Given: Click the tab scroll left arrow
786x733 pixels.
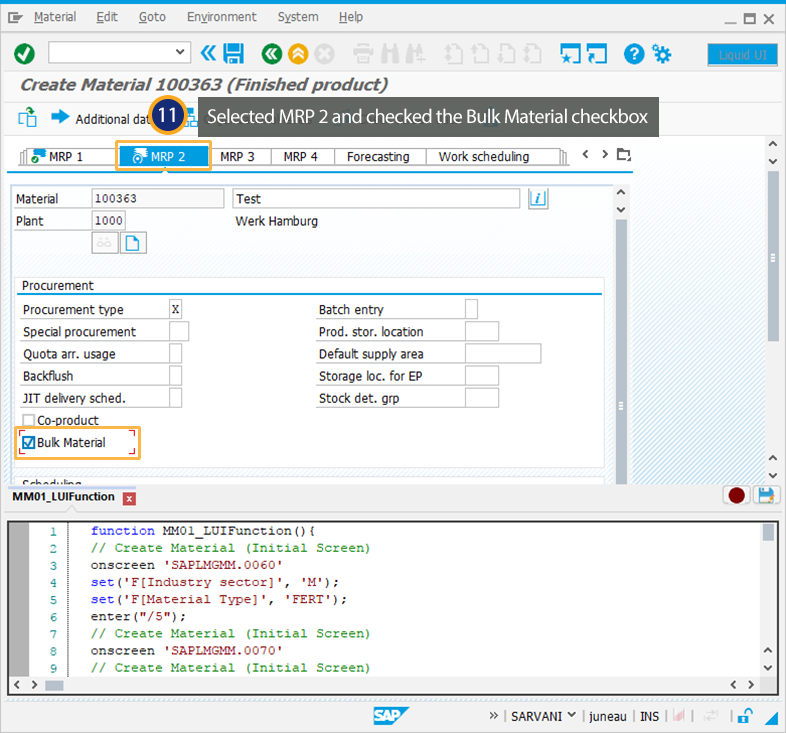Looking at the screenshot, I should click(585, 154).
